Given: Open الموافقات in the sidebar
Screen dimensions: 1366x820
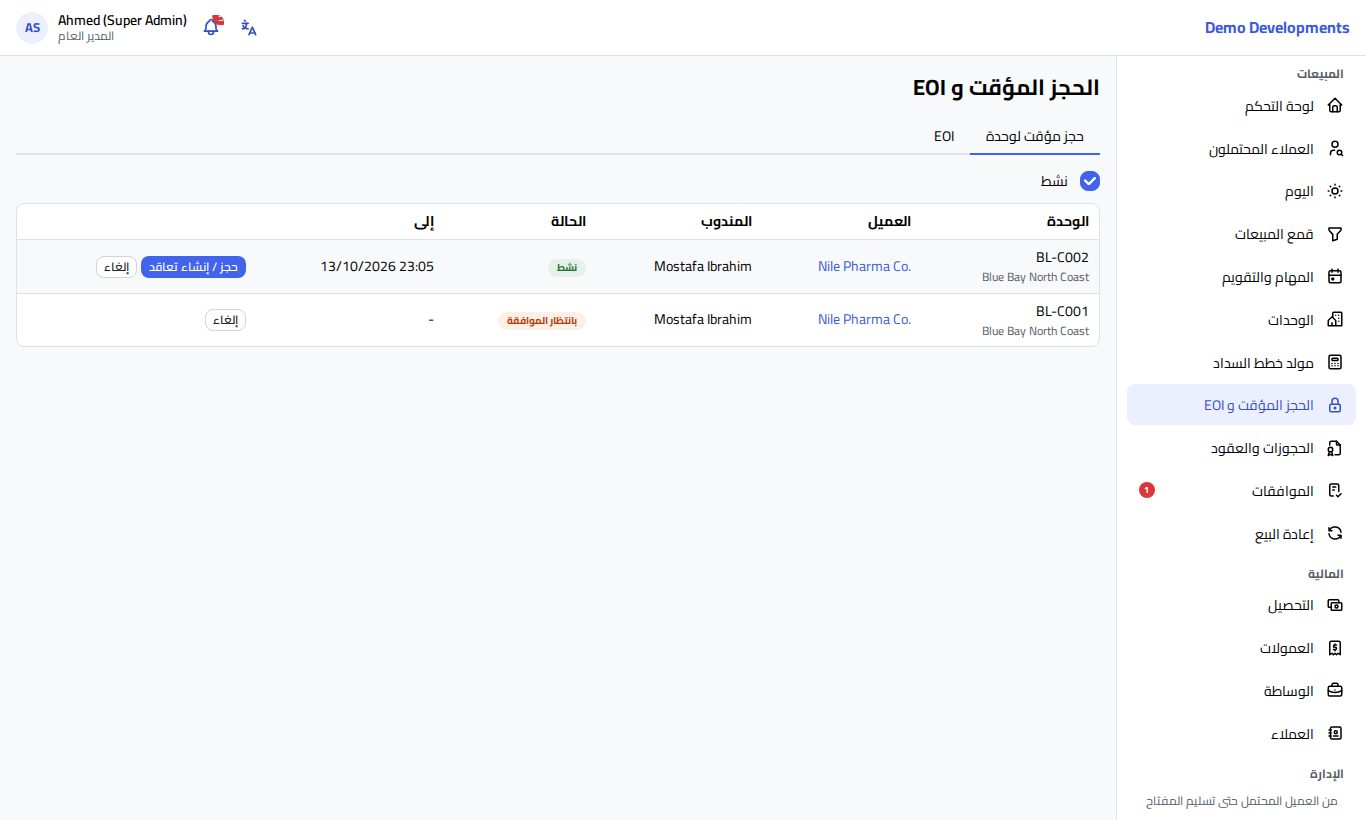Looking at the screenshot, I should [1241, 491].
